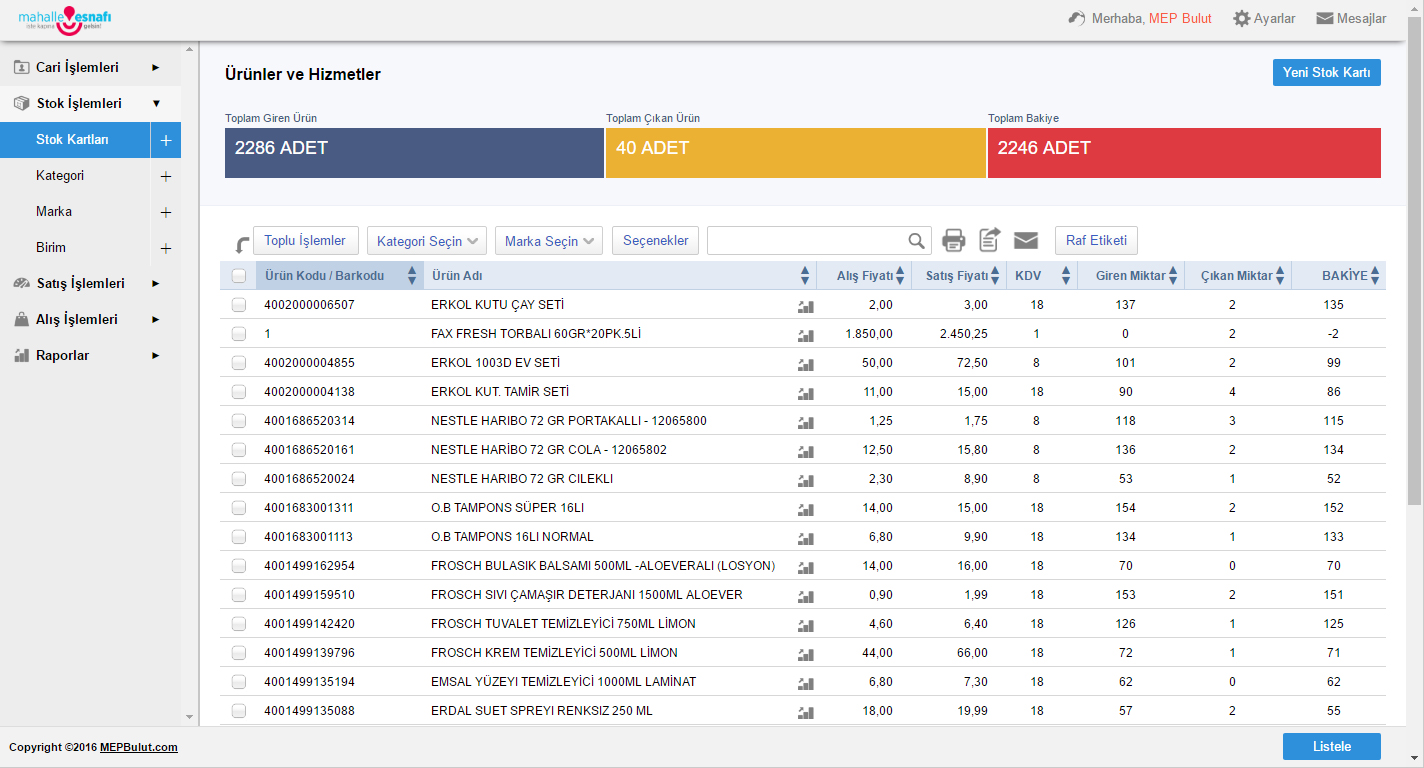Viewport: 1424px width, 768px height.
Task: Click the print icon in the toolbar
Action: coord(954,240)
